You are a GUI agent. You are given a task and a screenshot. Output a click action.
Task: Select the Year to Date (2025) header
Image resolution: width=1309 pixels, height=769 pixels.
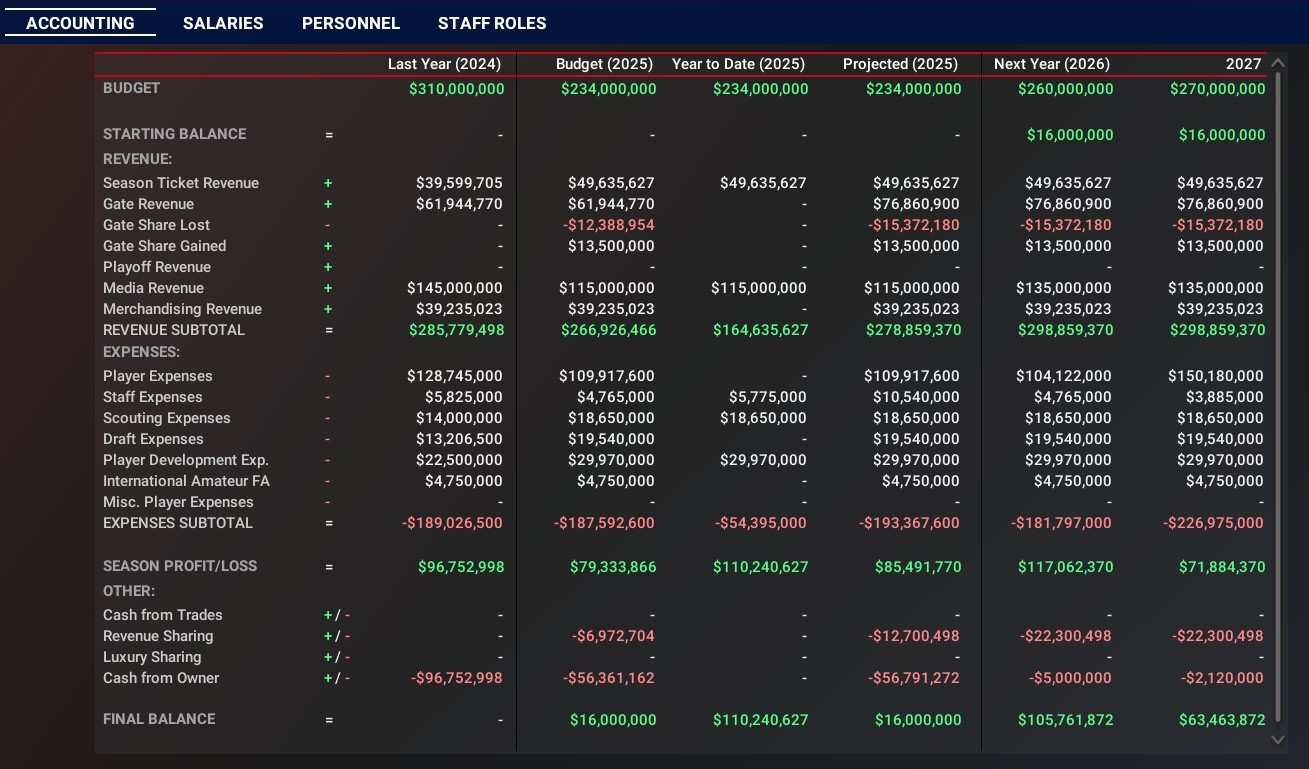pos(738,64)
